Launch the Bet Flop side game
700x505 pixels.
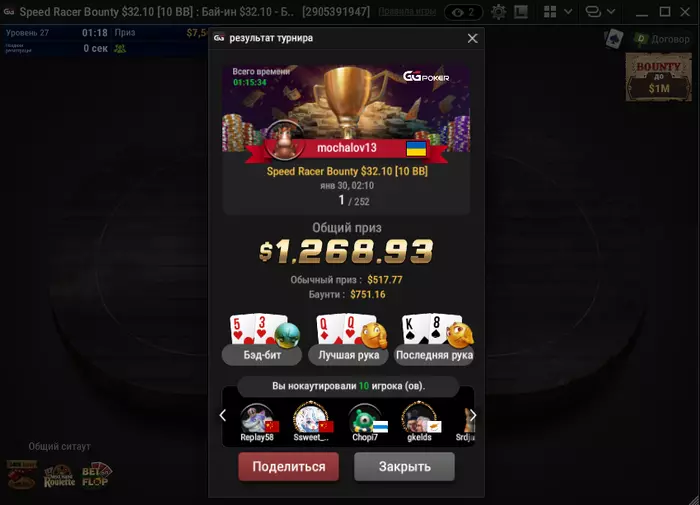(x=95, y=475)
